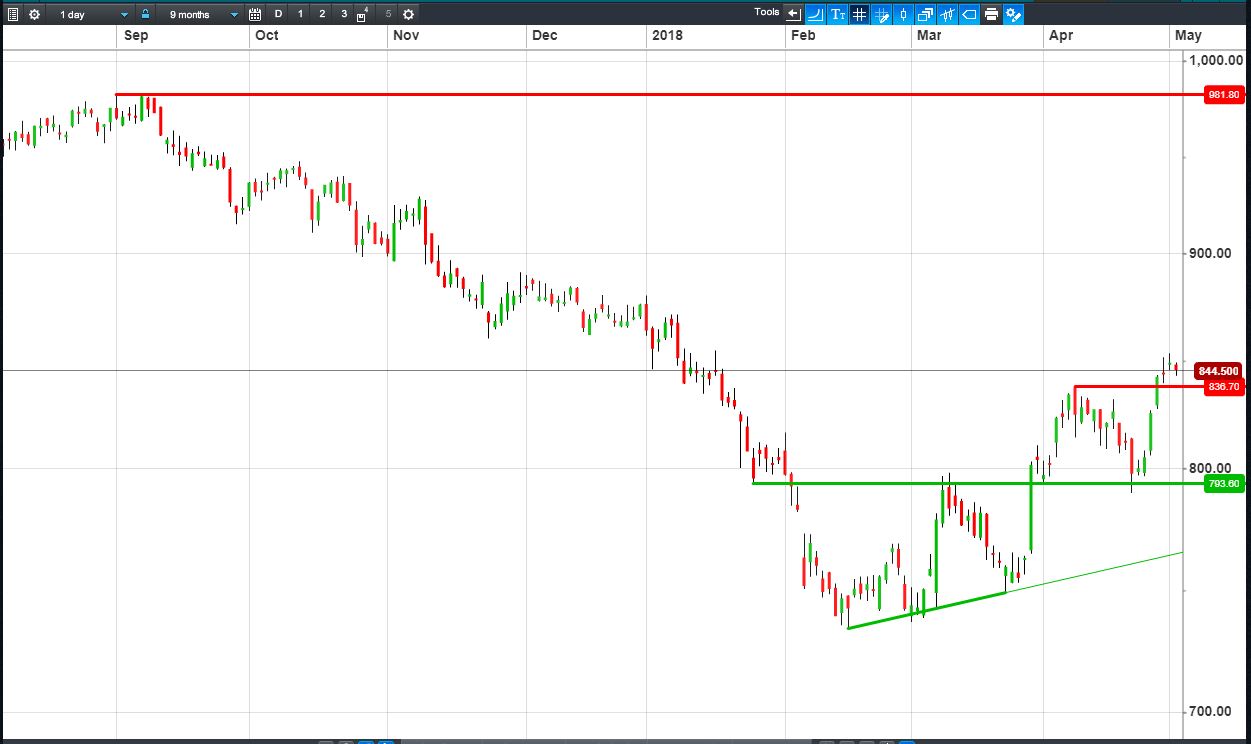Click the 836.70 red price label

1224,386
